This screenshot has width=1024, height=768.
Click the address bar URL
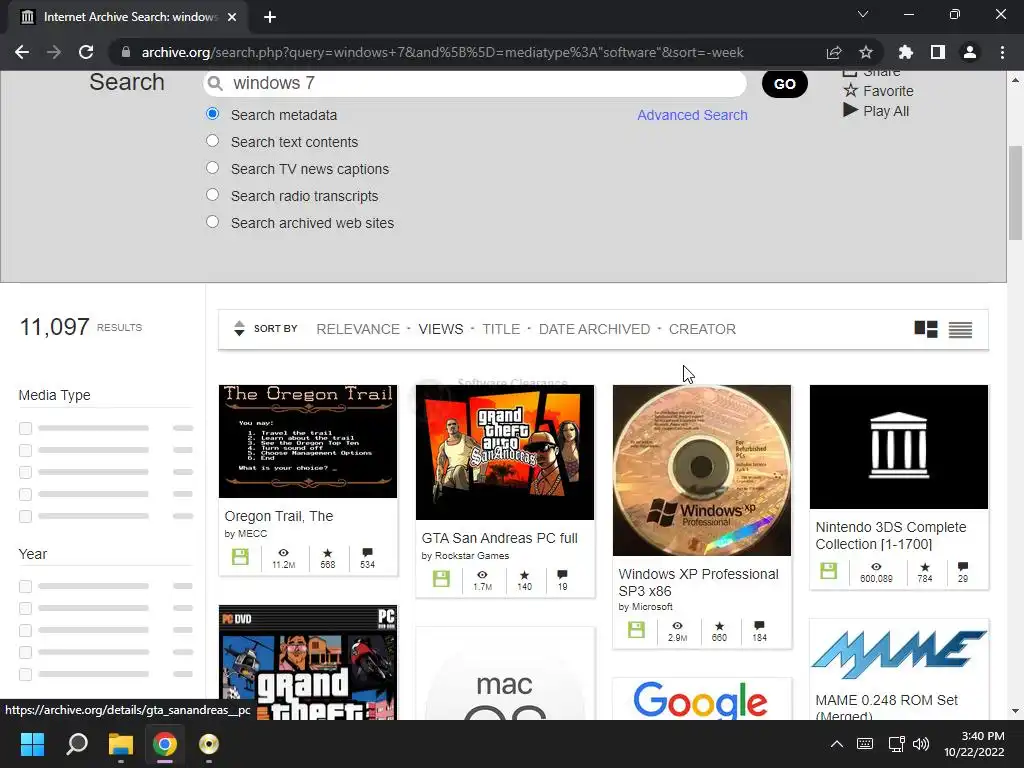point(442,52)
